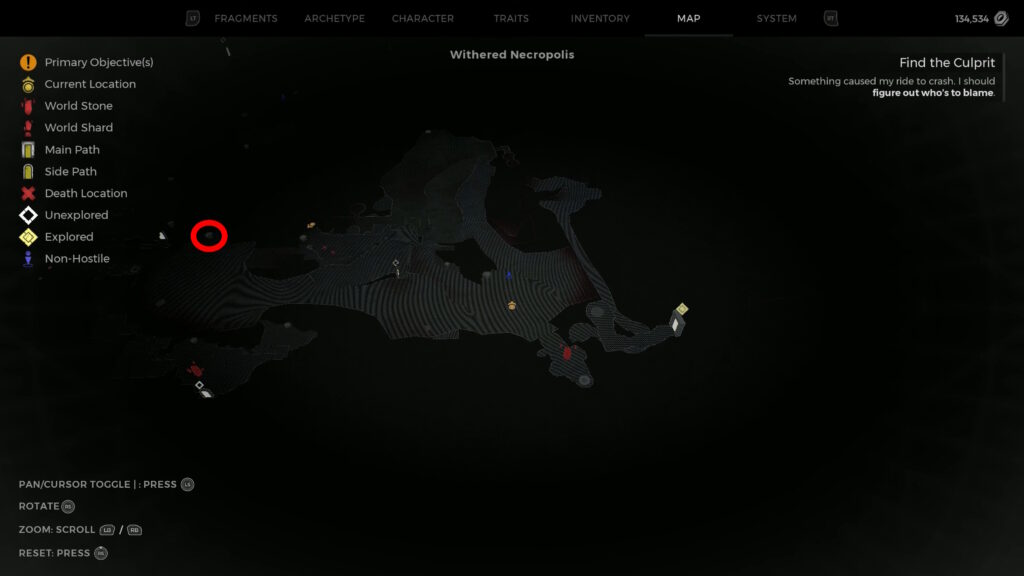
Task: Click the Unexplored legend label
Action: point(76,215)
